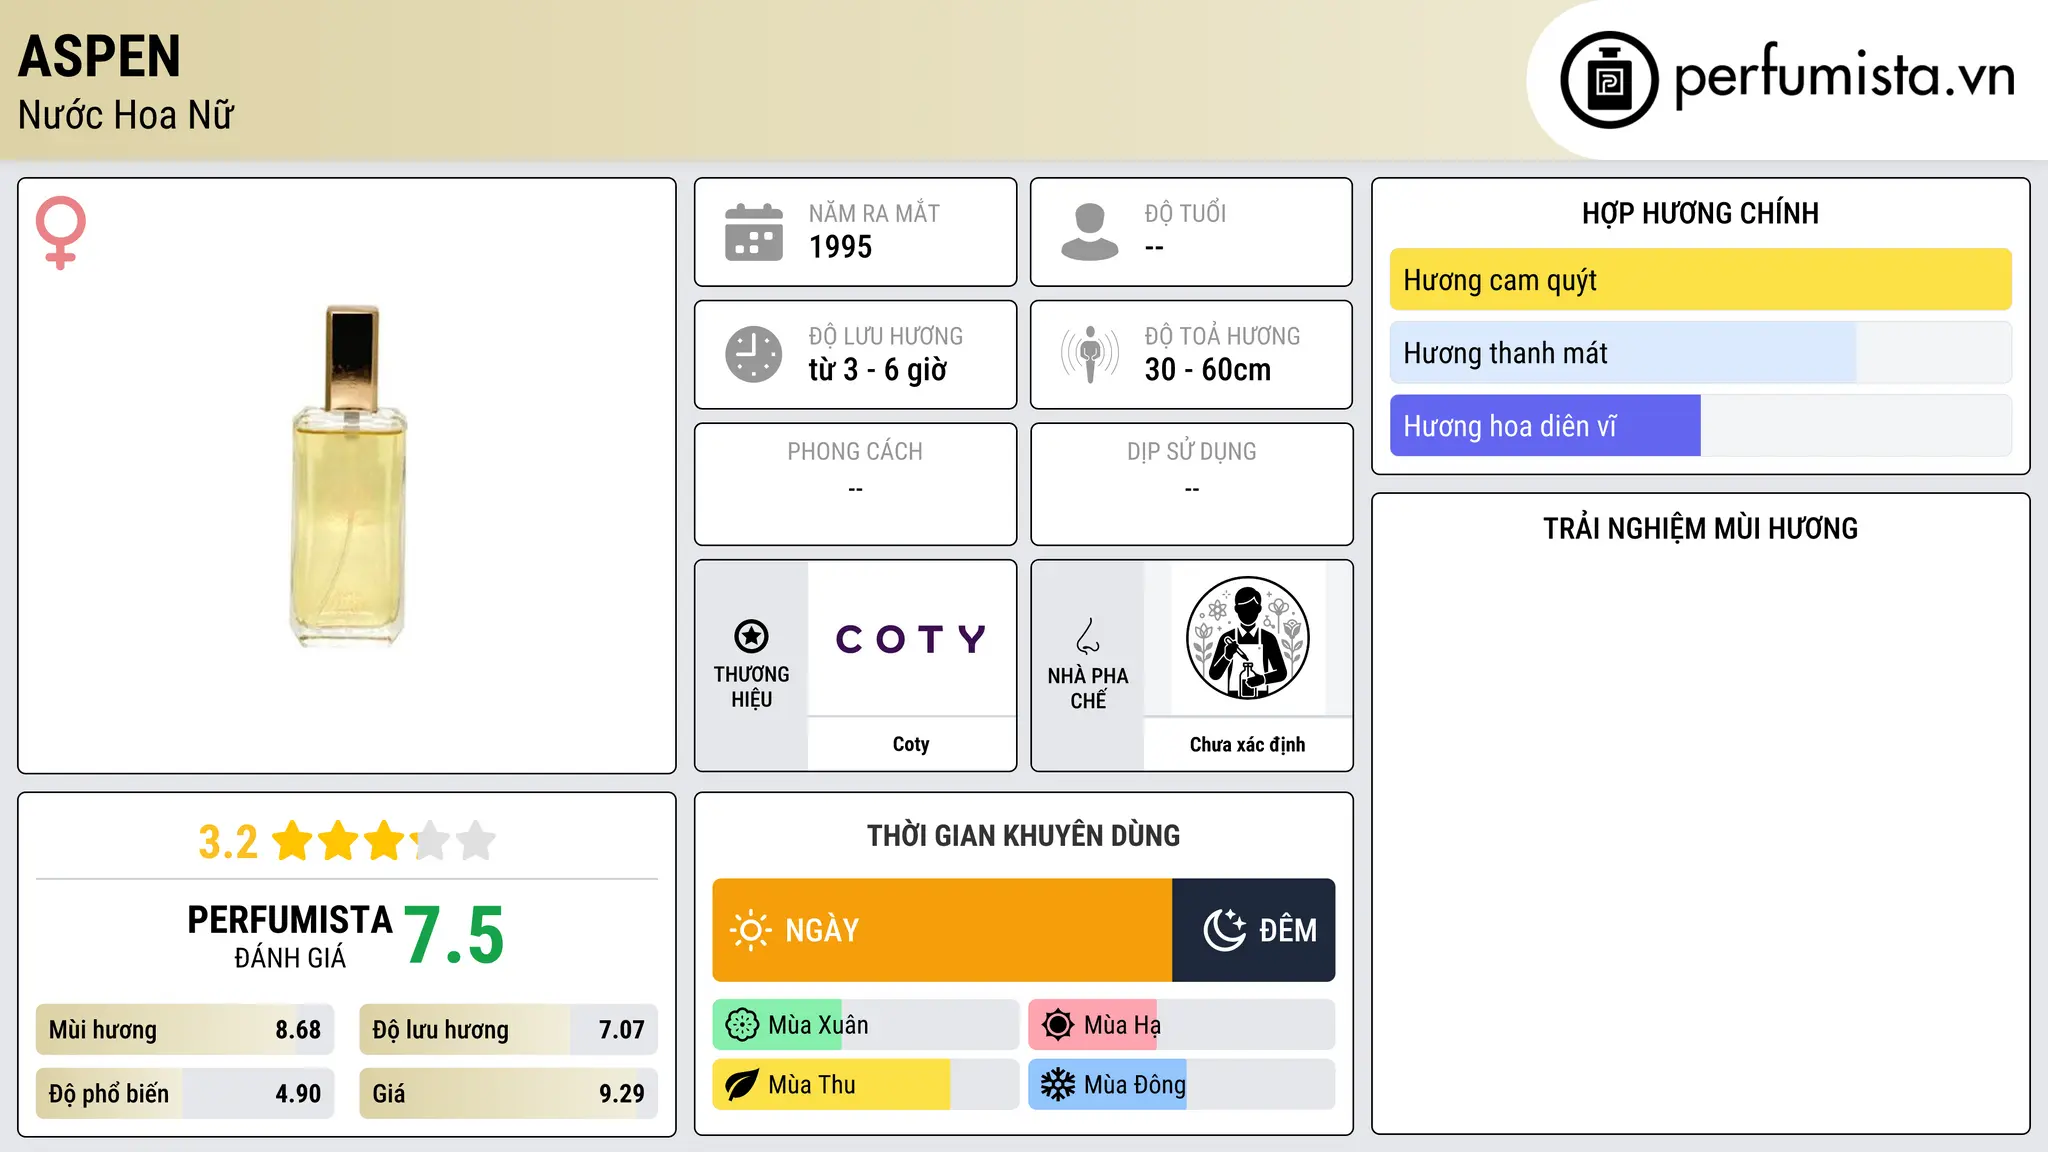Click the perfumista.vn bottle logo icon
The height and width of the screenshot is (1152, 2048).
click(x=1609, y=80)
